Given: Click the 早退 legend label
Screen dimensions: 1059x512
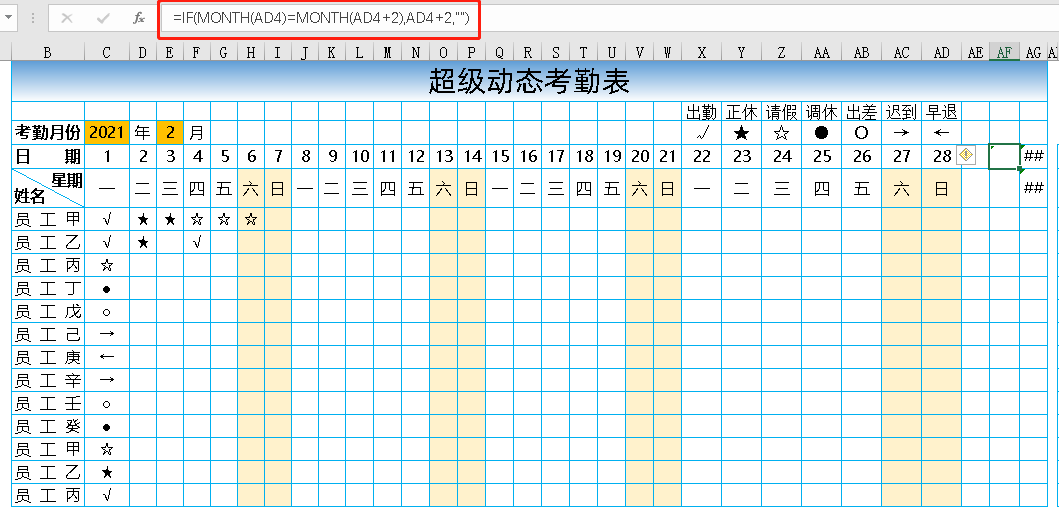Looking at the screenshot, I should (x=941, y=111).
